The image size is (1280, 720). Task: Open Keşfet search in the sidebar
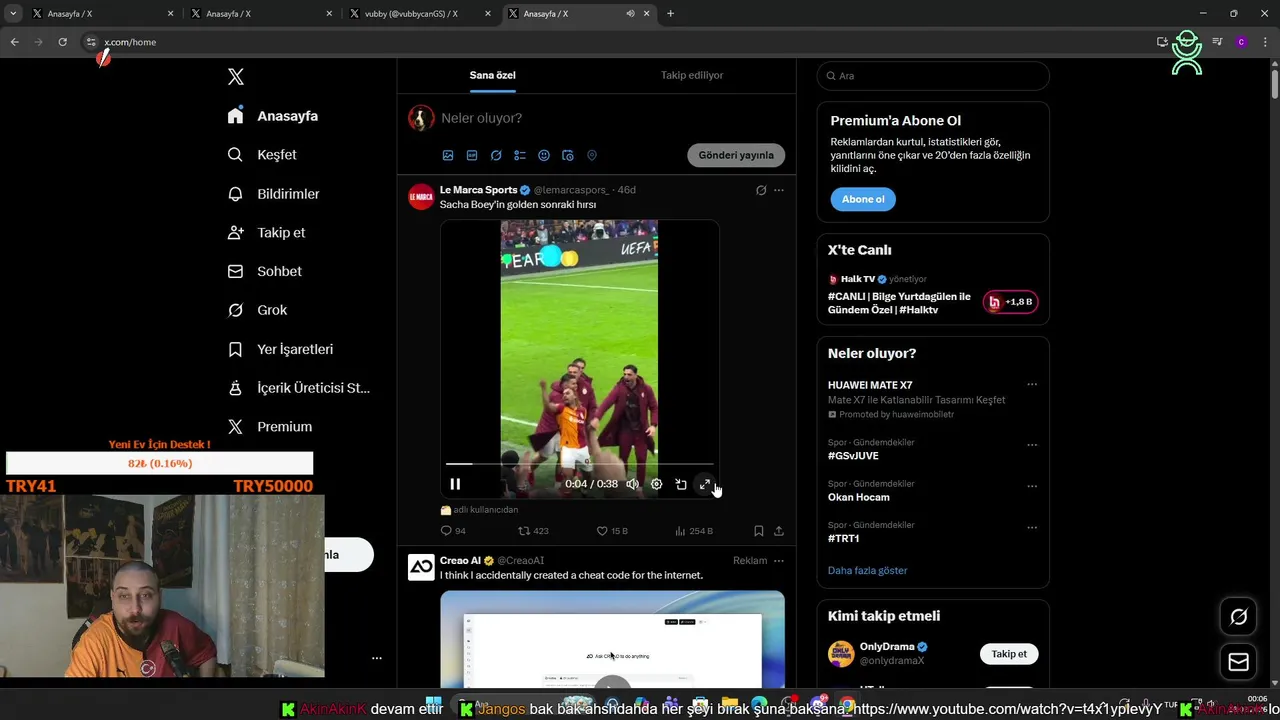(262, 155)
